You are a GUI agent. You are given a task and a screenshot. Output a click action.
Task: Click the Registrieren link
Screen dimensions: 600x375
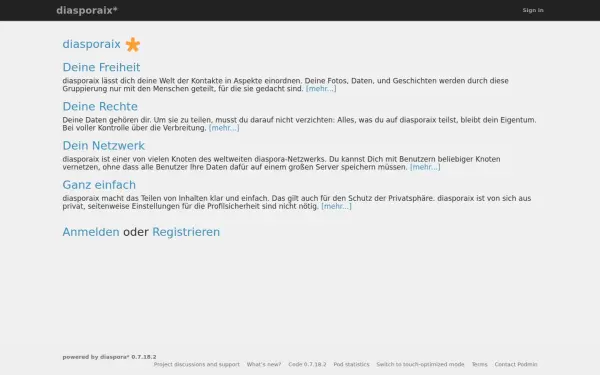pyautogui.click(x=186, y=232)
